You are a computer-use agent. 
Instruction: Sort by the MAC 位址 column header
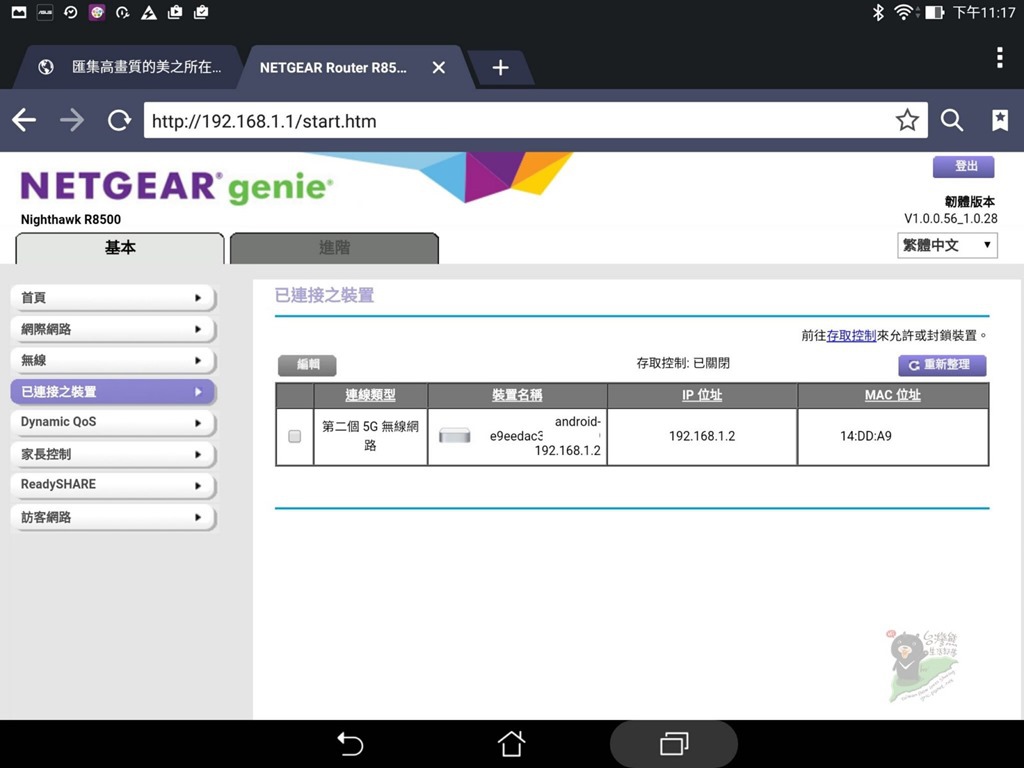click(x=893, y=395)
